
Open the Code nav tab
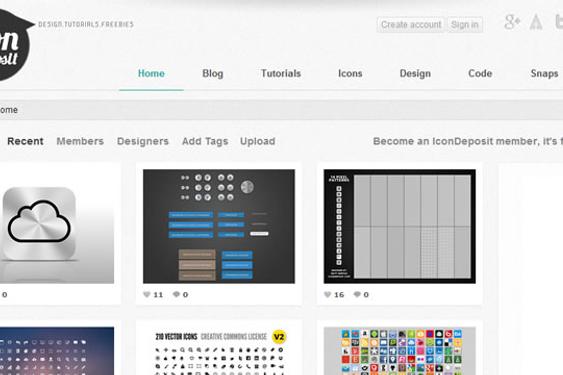click(480, 74)
